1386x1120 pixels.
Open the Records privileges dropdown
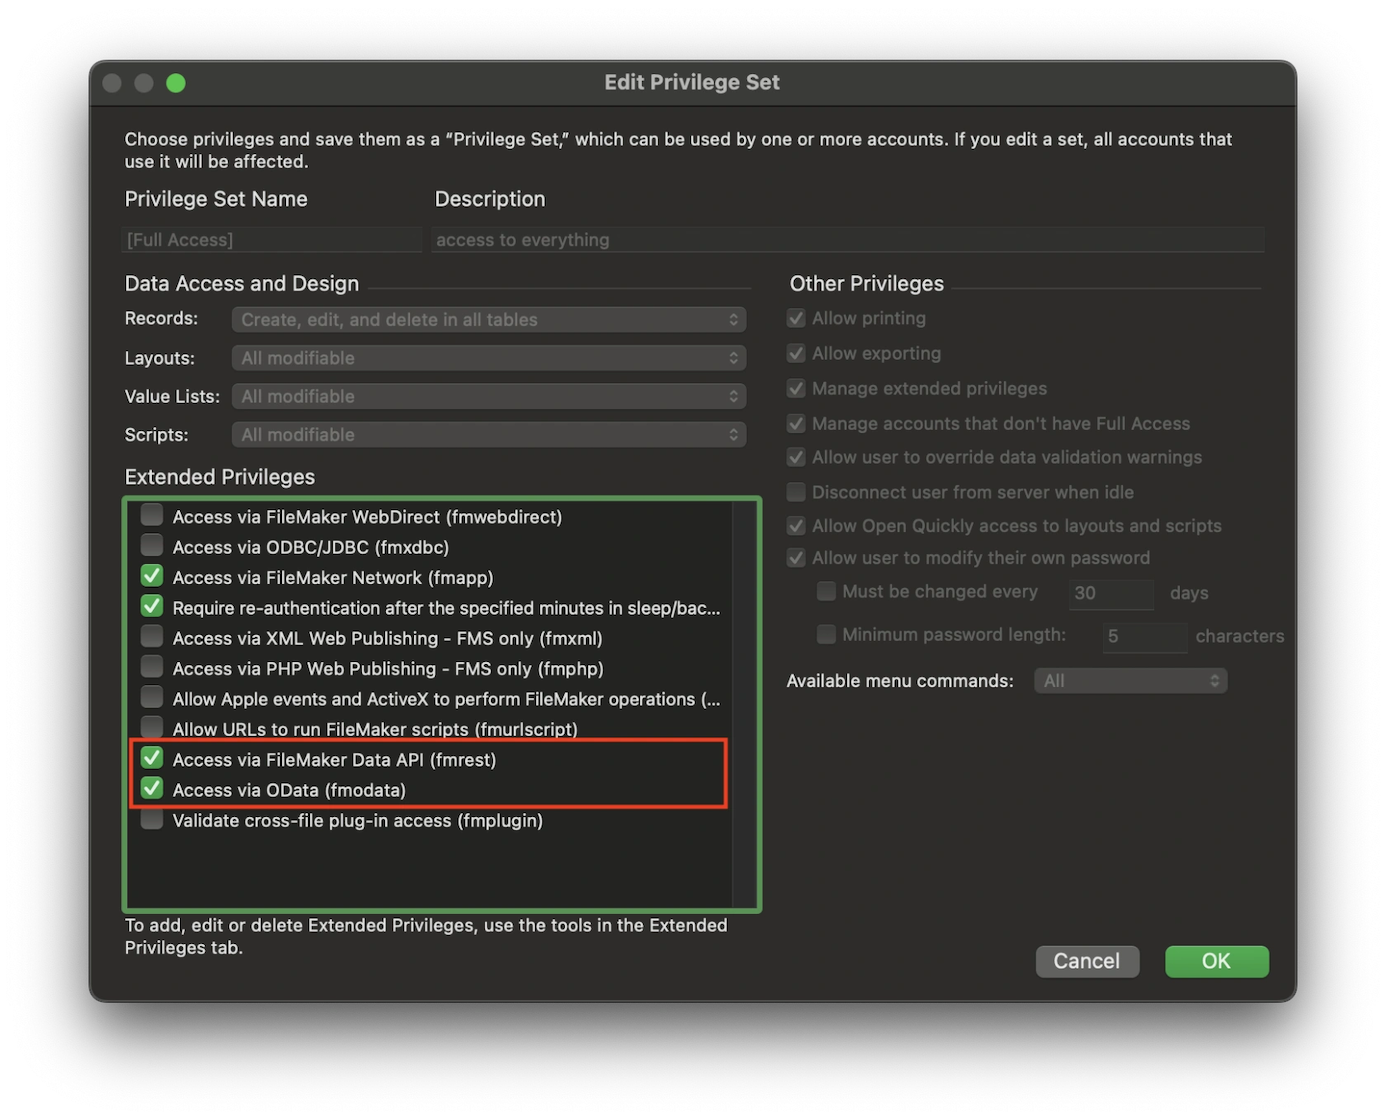coord(488,319)
